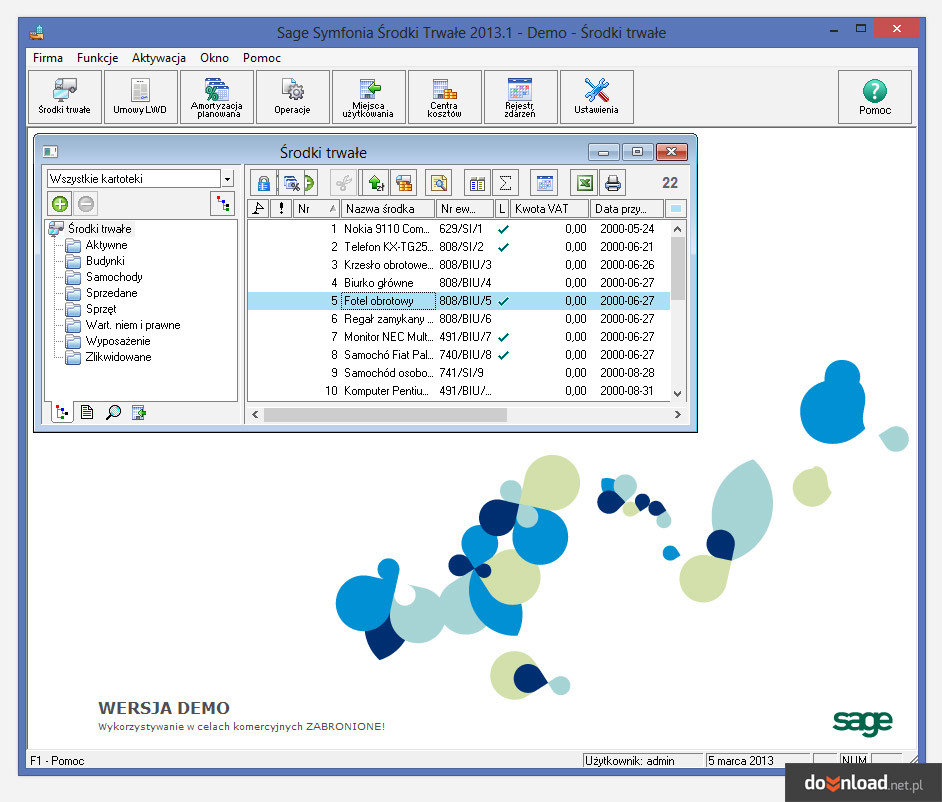Add a kartoteka with green plus

[59, 204]
